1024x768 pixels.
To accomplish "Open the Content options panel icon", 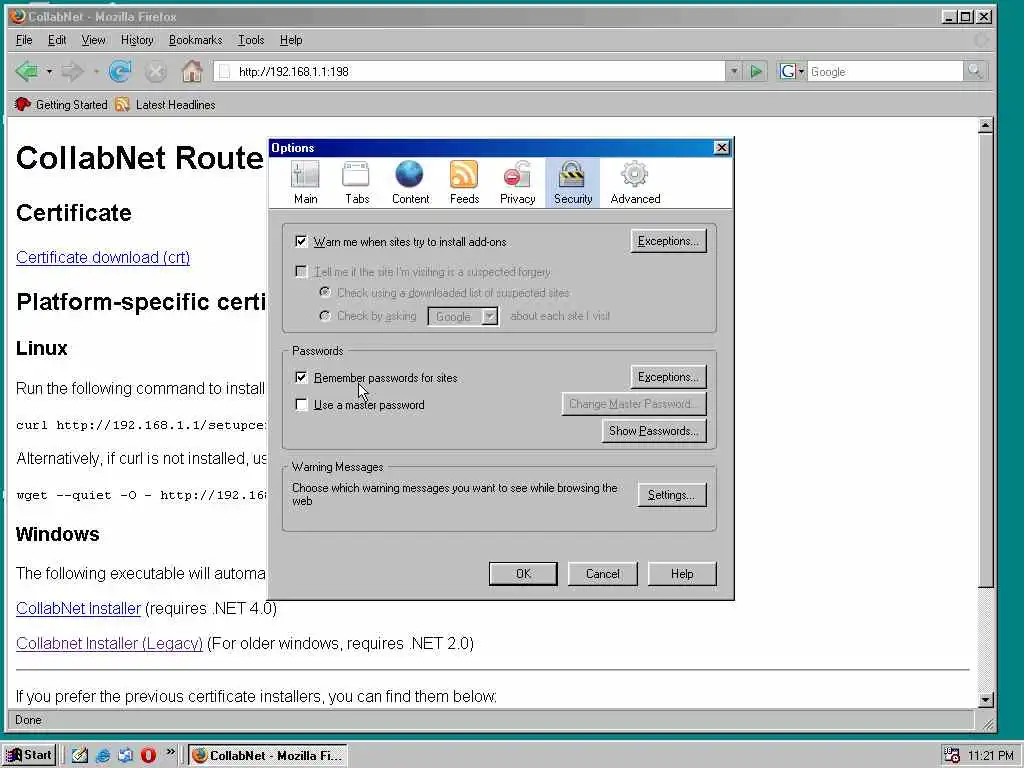I will tap(410, 183).
